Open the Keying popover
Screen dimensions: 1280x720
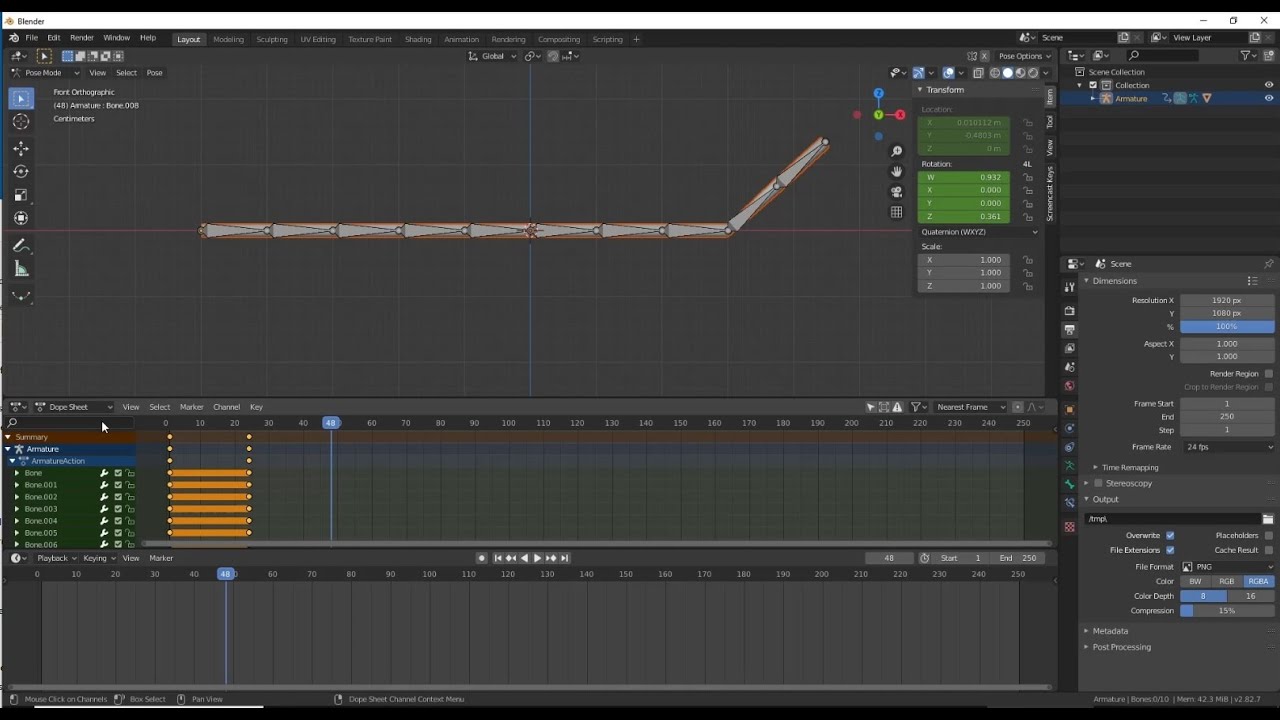click(x=98, y=558)
